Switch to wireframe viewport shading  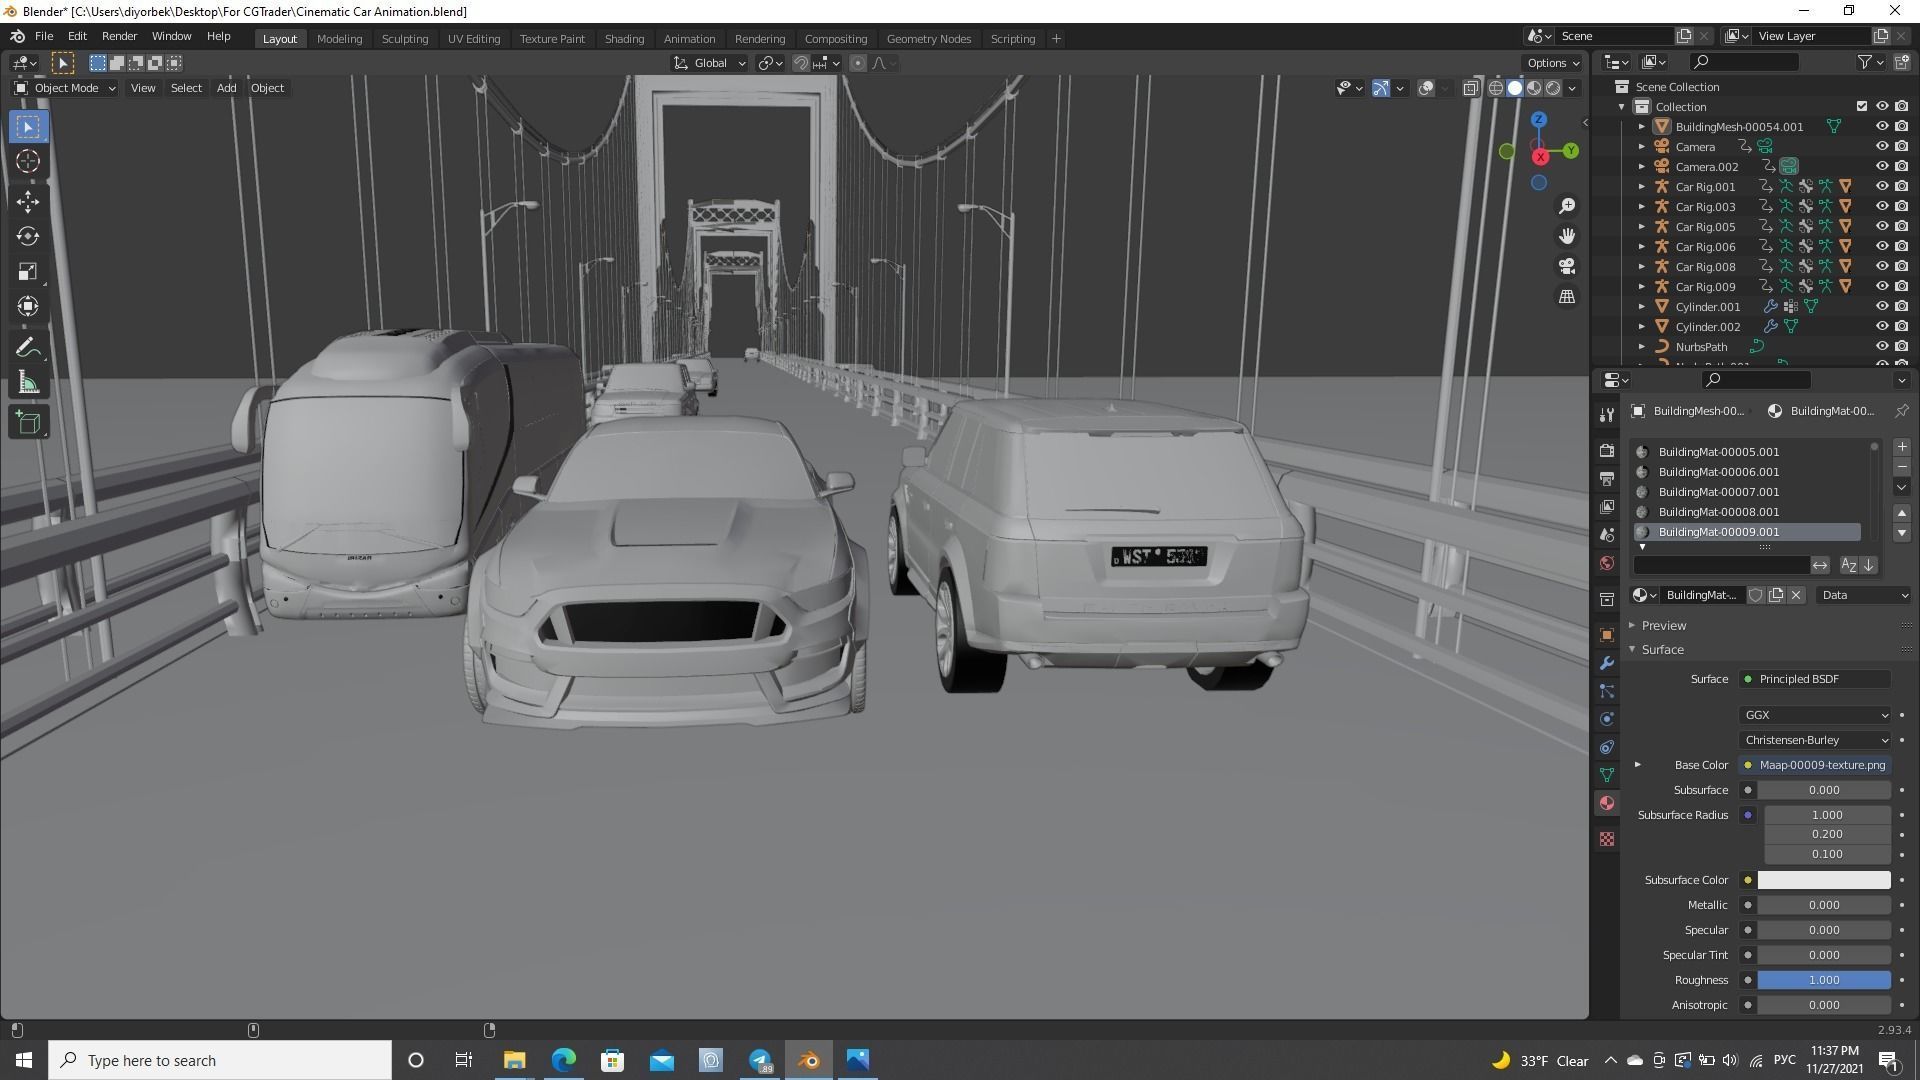point(1496,88)
